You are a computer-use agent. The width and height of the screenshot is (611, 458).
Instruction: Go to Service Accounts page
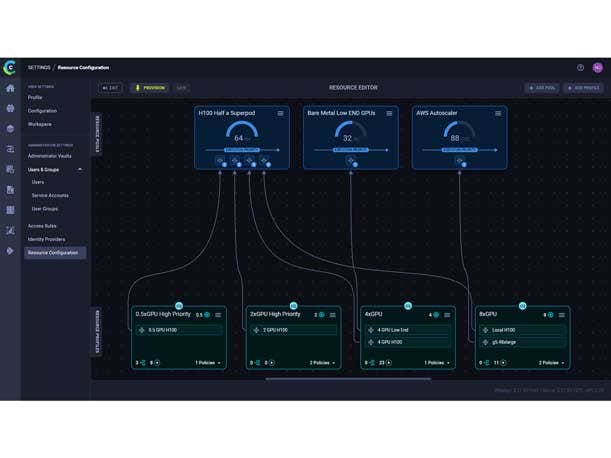pyautogui.click(x=50, y=195)
